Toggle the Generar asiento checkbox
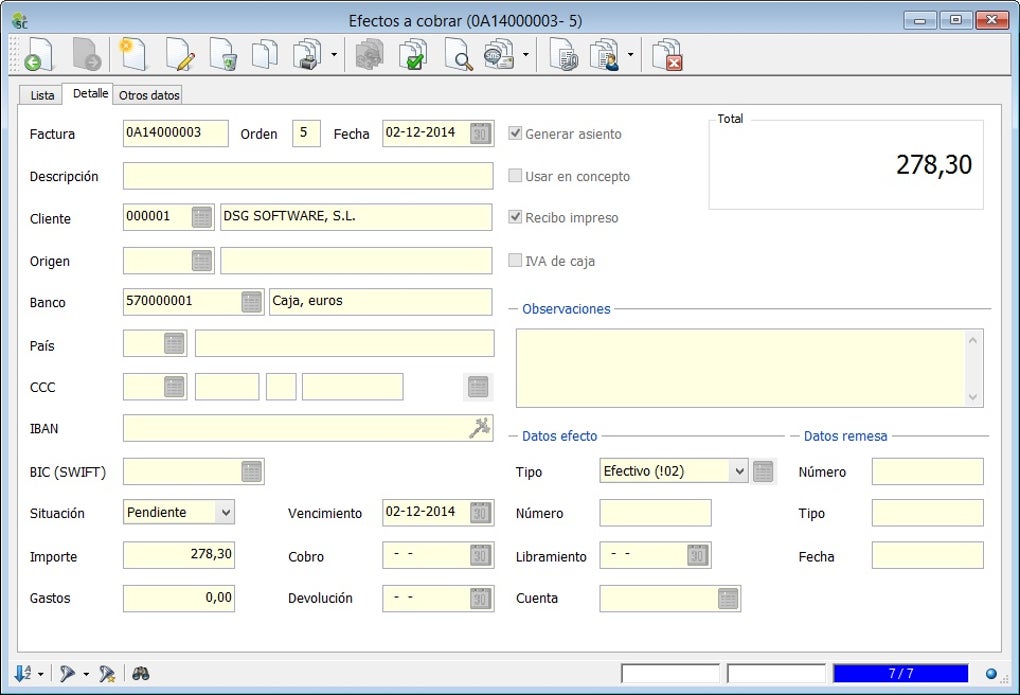 515,134
